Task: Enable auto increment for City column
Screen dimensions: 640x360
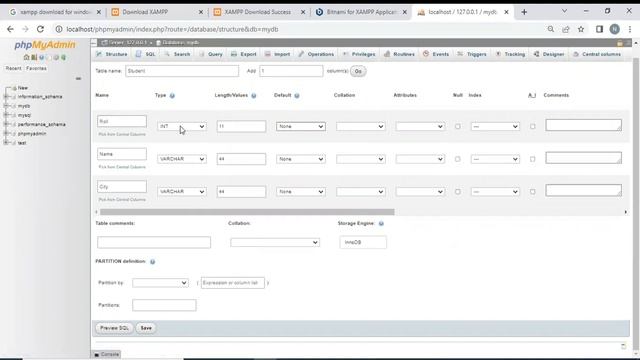Action: [x=532, y=192]
